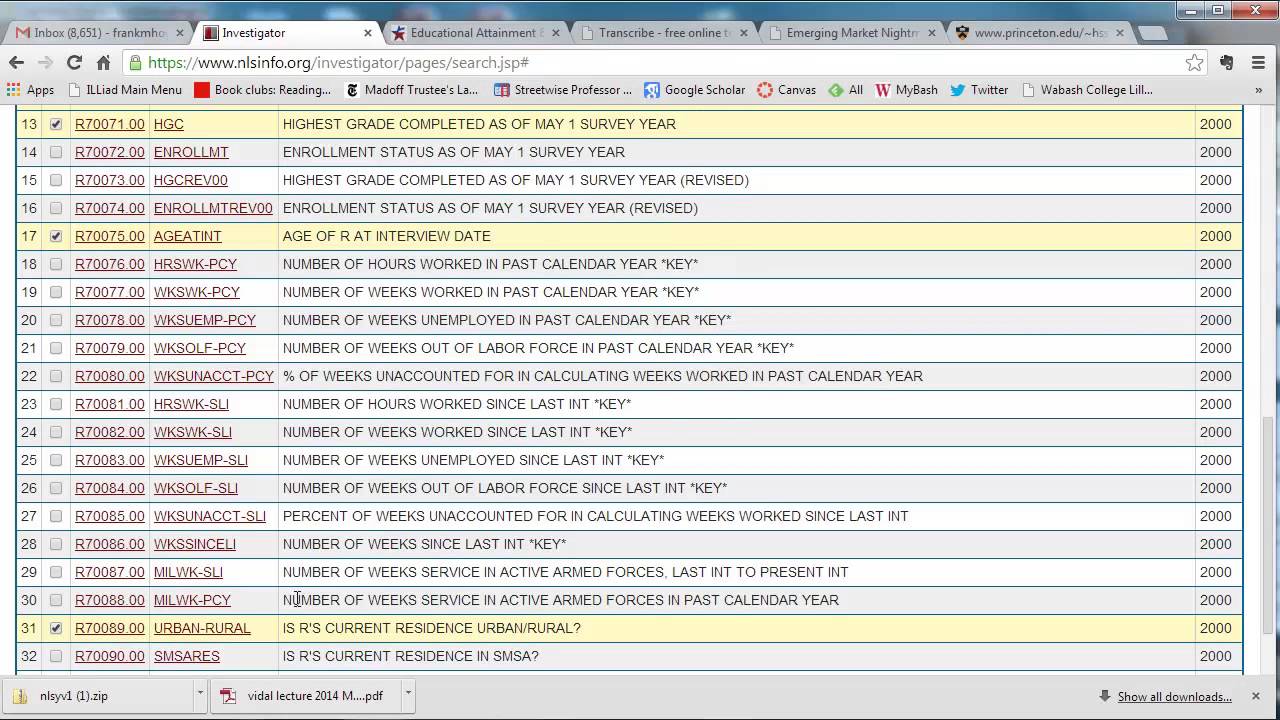
Task: Click the vertical page scrollbar thumb
Action: [1269, 525]
